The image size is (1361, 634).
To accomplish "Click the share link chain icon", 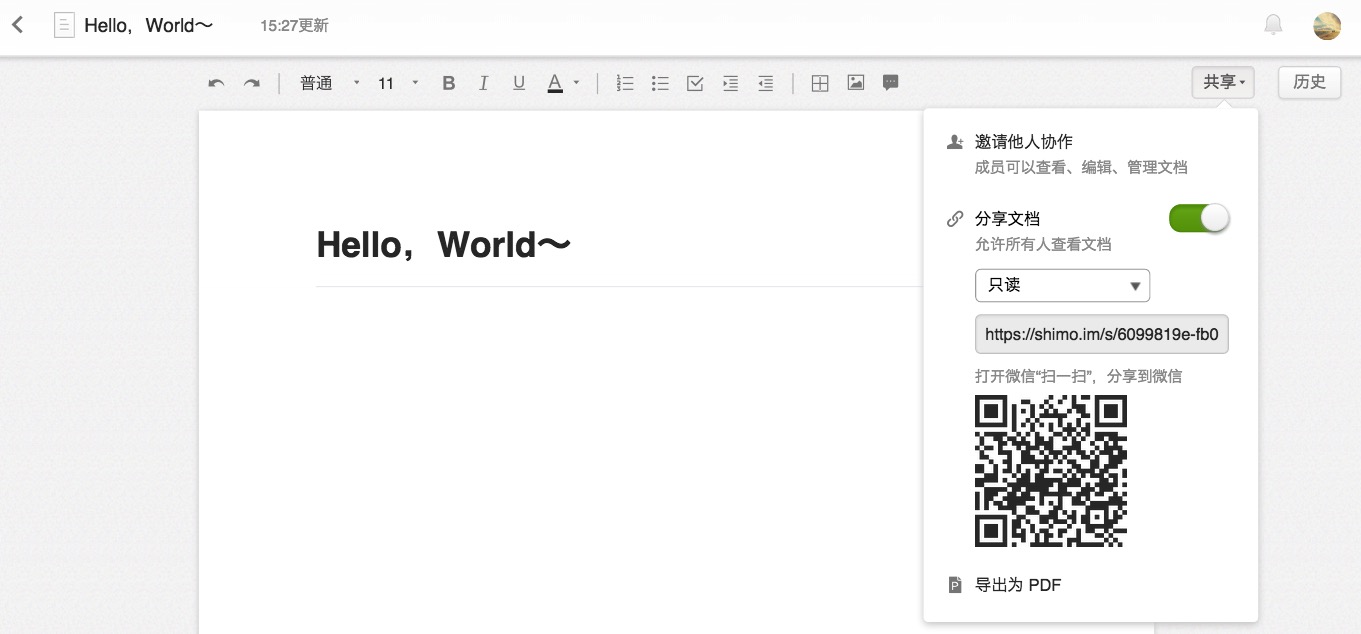I will (x=955, y=219).
